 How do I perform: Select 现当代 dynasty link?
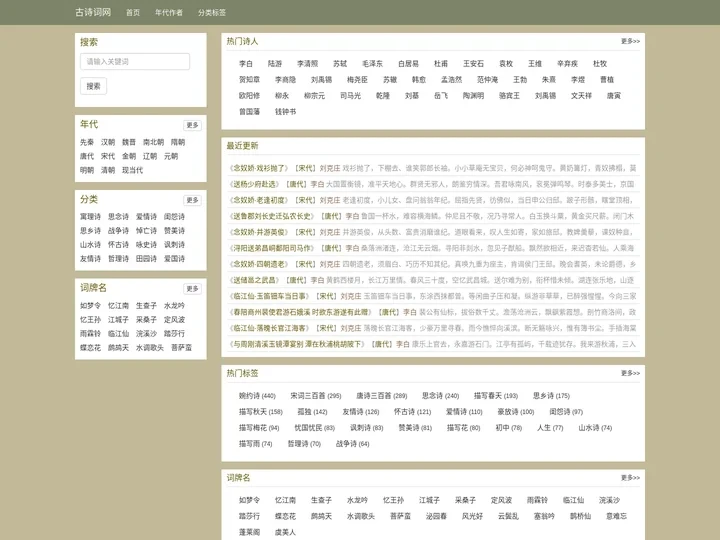pos(133,170)
